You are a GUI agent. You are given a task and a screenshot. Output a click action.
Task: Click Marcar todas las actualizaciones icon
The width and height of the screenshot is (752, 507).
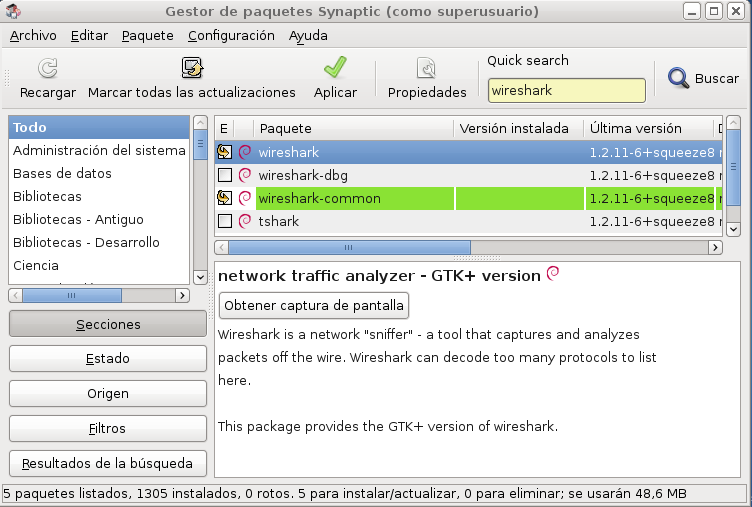pyautogui.click(x=192, y=68)
